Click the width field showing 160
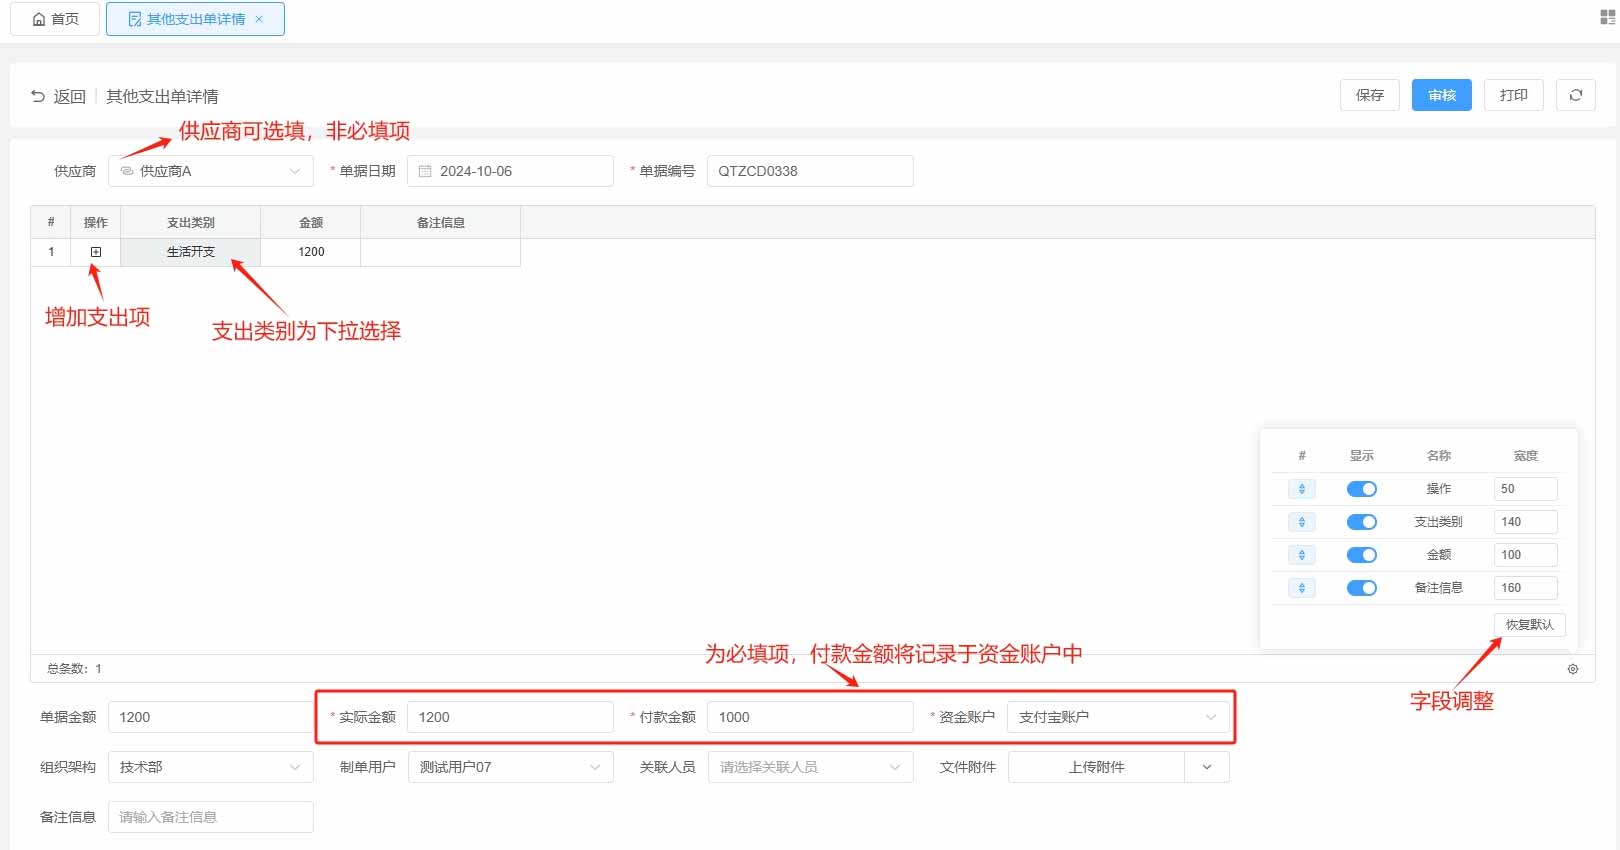The image size is (1620, 850). coord(1526,588)
